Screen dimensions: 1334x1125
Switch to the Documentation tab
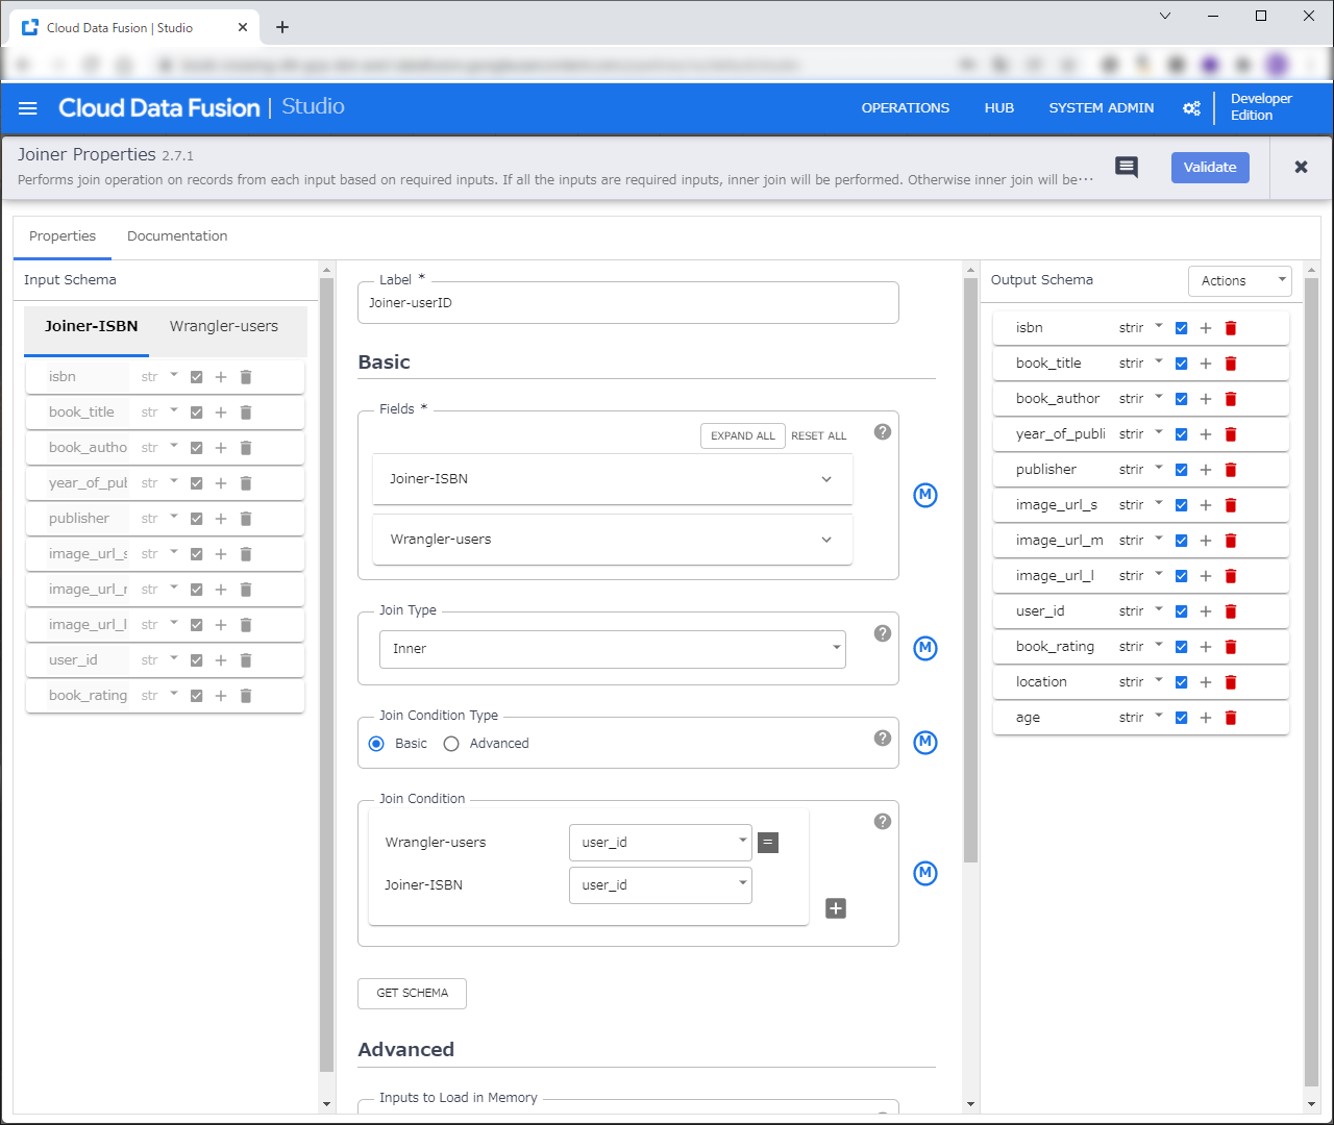pyautogui.click(x=177, y=237)
